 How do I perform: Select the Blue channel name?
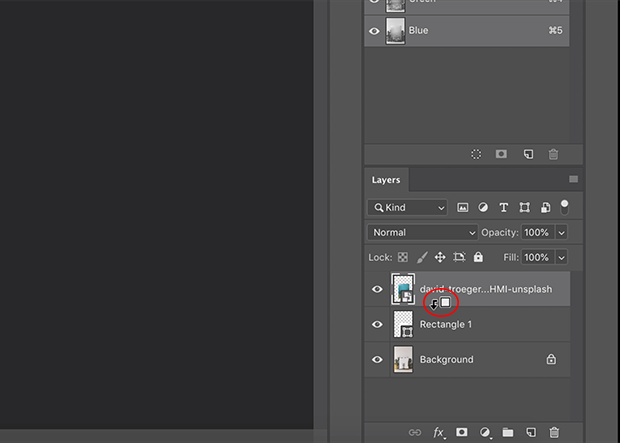coord(418,30)
